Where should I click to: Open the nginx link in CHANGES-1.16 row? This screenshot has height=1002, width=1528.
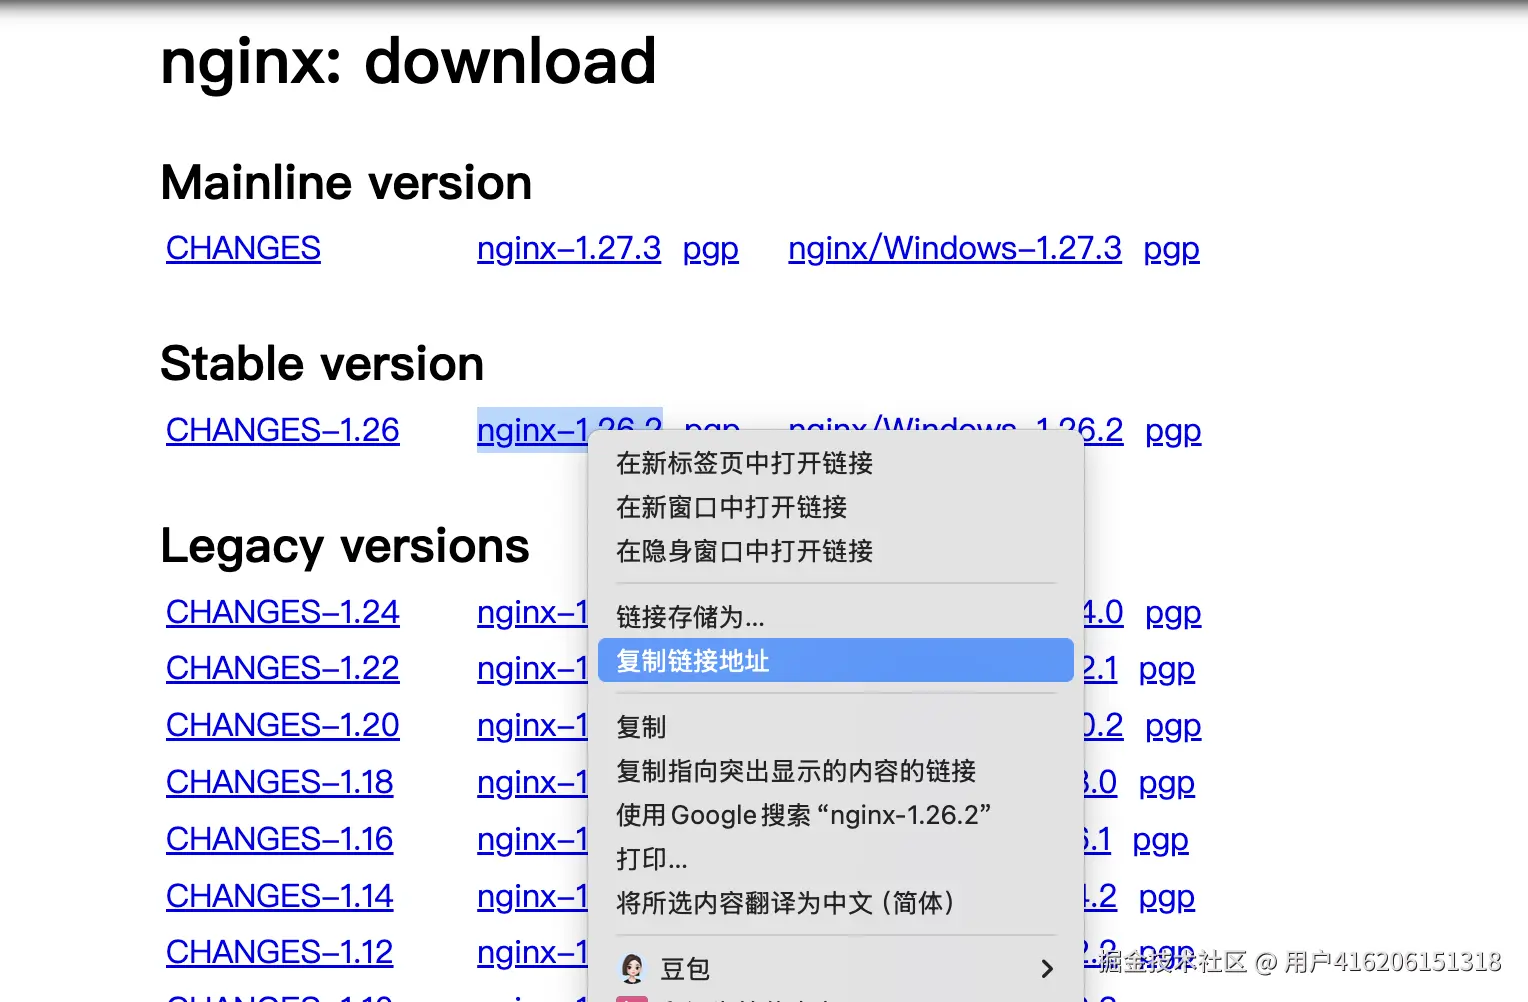[532, 840]
